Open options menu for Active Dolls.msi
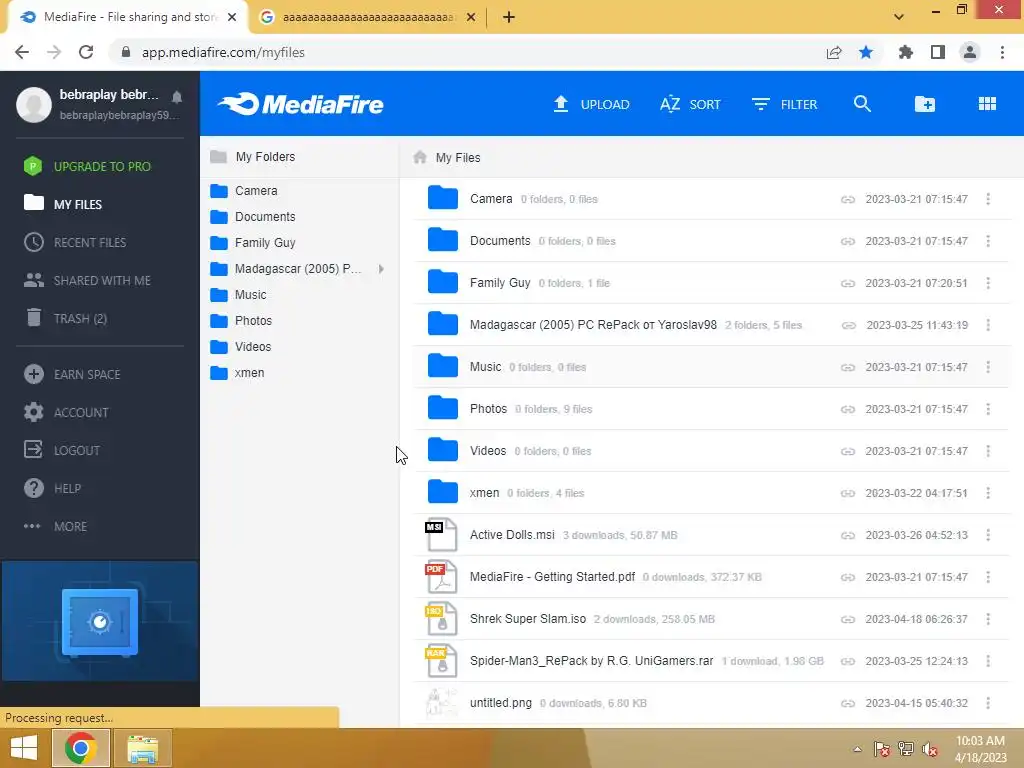 click(987, 535)
